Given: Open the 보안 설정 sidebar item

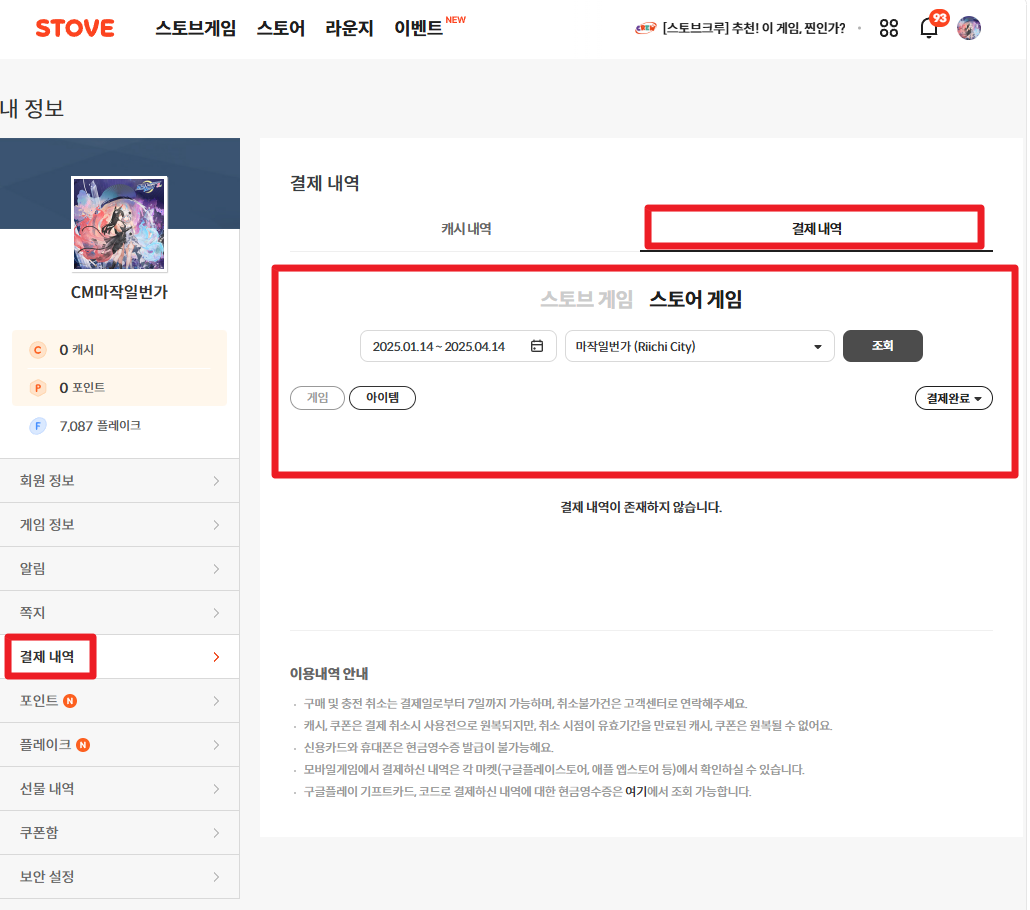Looking at the screenshot, I should tap(120, 877).
